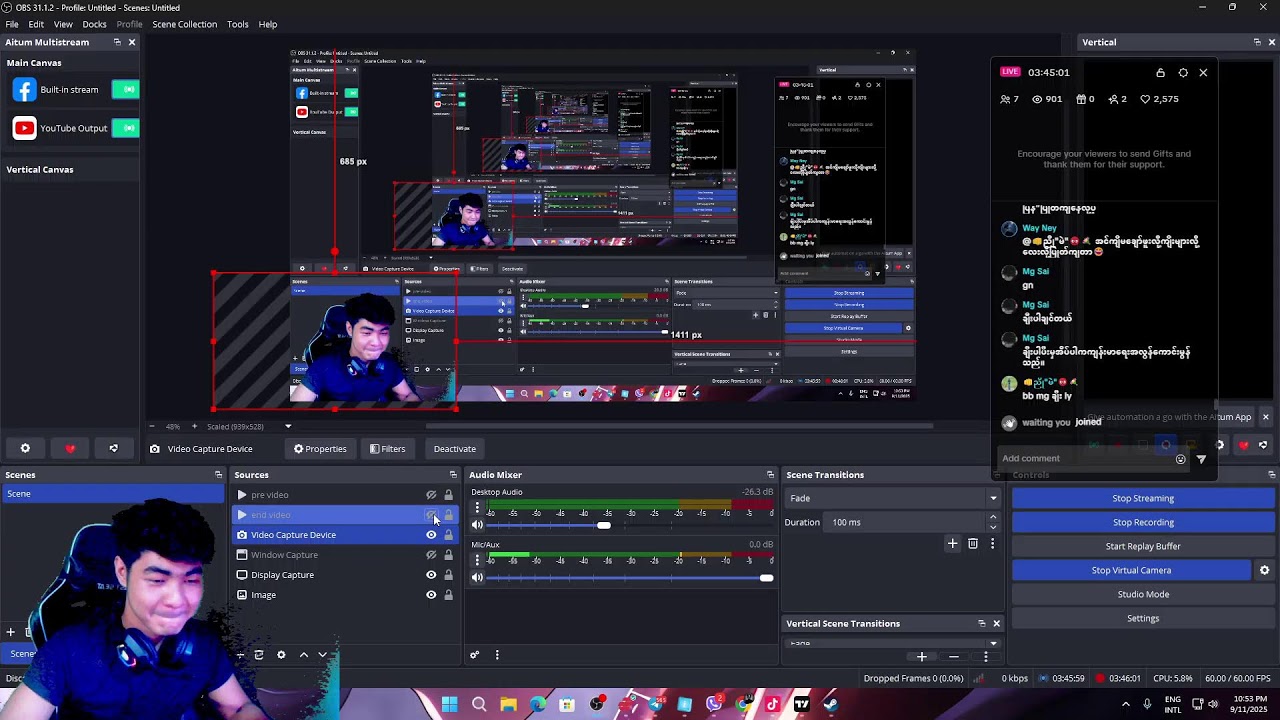Open View menu

[x=63, y=24]
